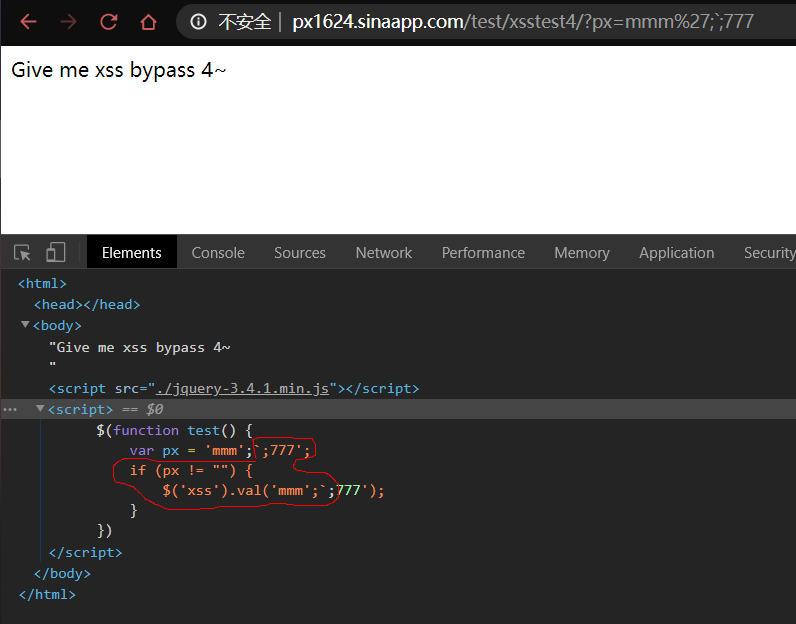Image resolution: width=796 pixels, height=624 pixels.
Task: Reload the page with the refresh icon
Action: click(108, 21)
